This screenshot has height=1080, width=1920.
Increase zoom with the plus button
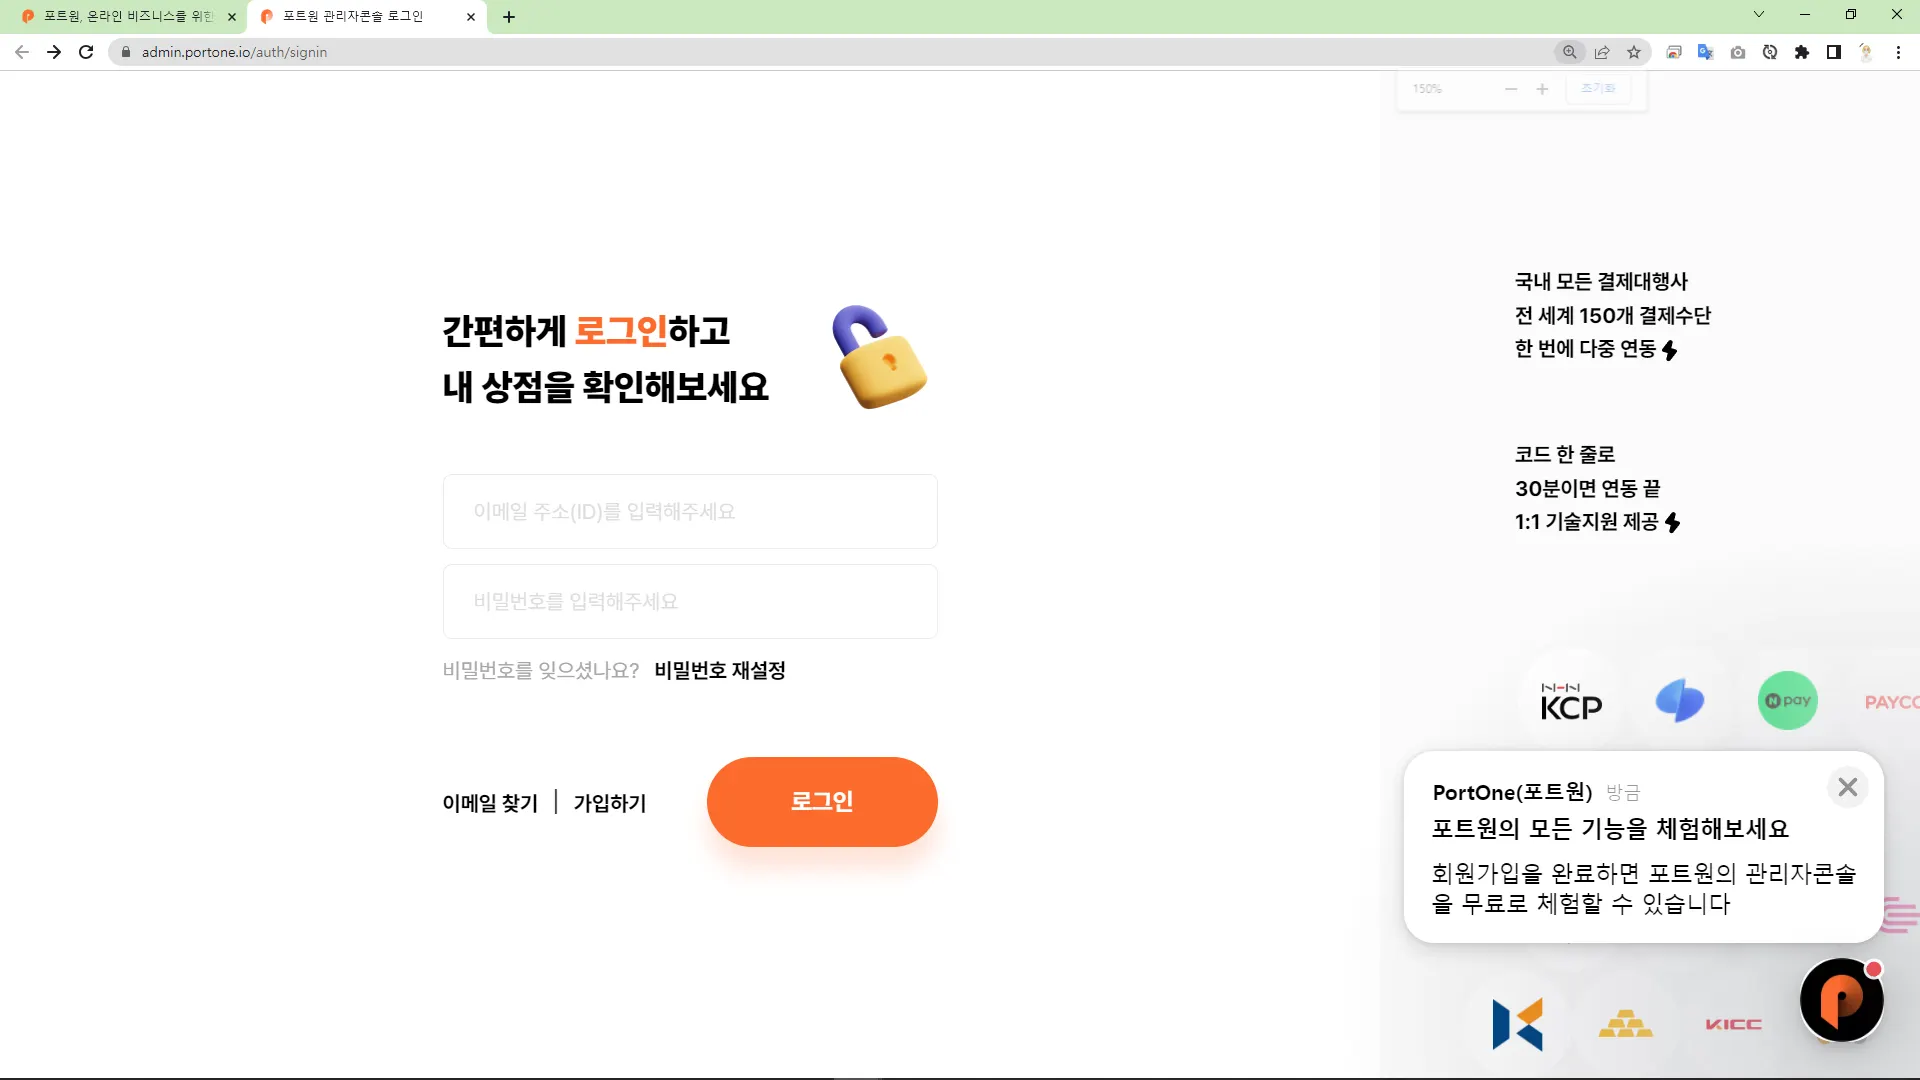[x=1542, y=89]
